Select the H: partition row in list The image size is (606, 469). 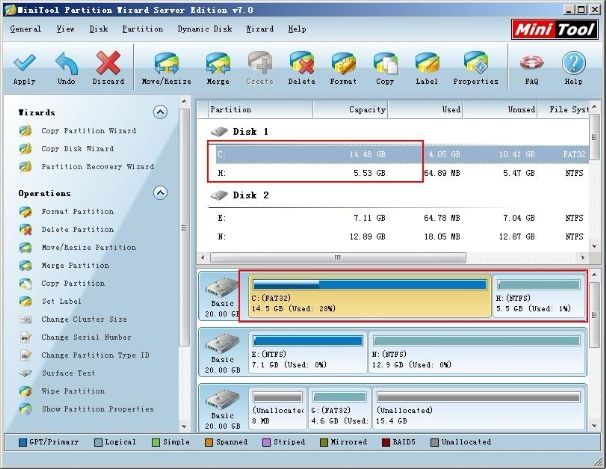402,173
